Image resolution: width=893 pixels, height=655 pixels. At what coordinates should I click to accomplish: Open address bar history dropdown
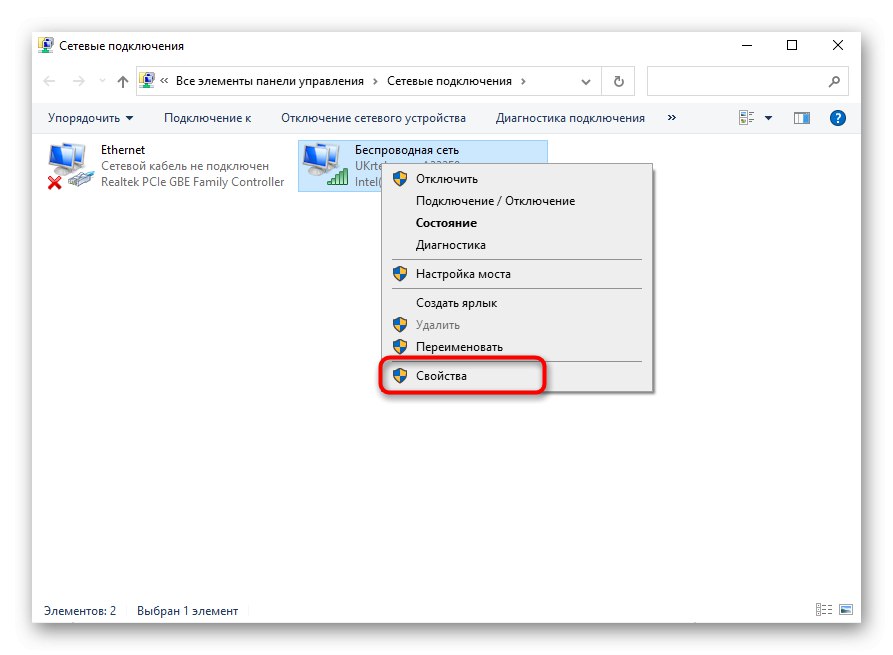click(x=585, y=81)
